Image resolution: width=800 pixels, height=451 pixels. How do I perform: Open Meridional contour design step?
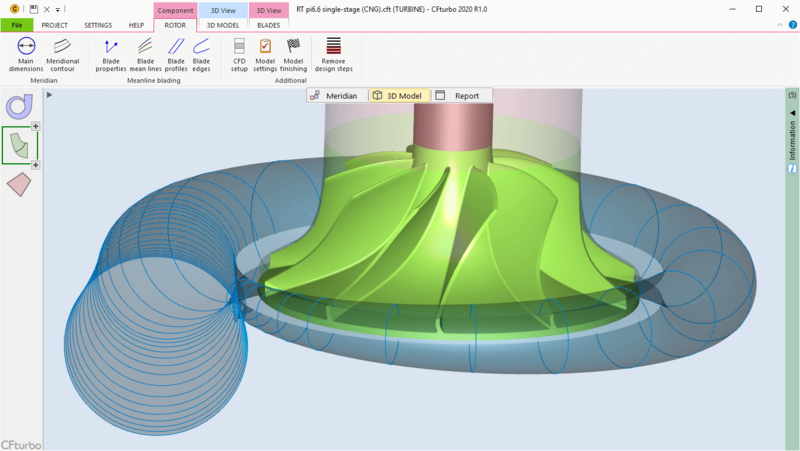62,54
